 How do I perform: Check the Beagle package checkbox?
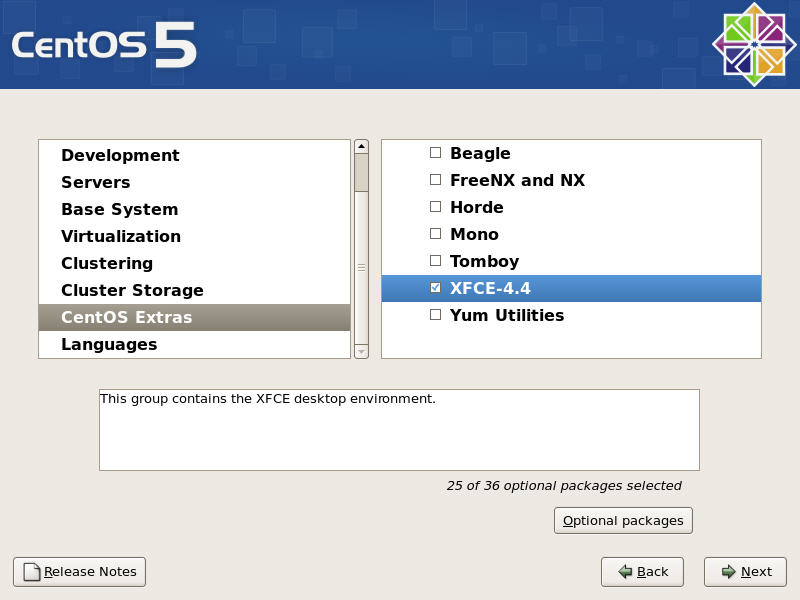tap(435, 153)
